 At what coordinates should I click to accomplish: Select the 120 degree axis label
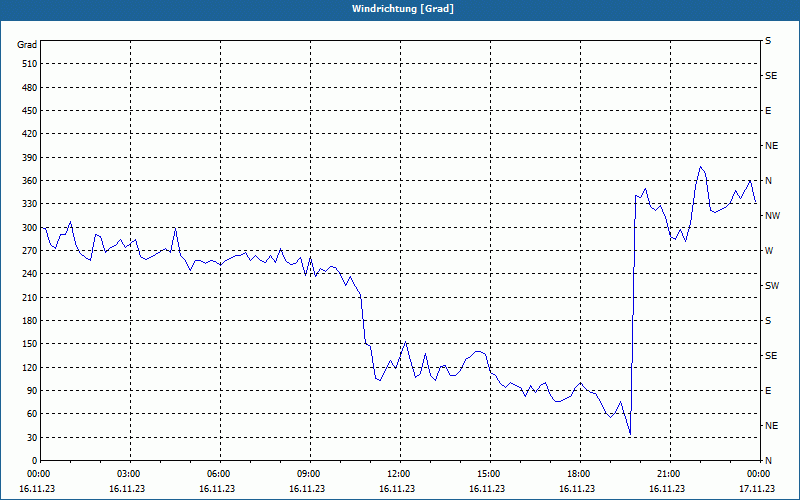coord(30,367)
